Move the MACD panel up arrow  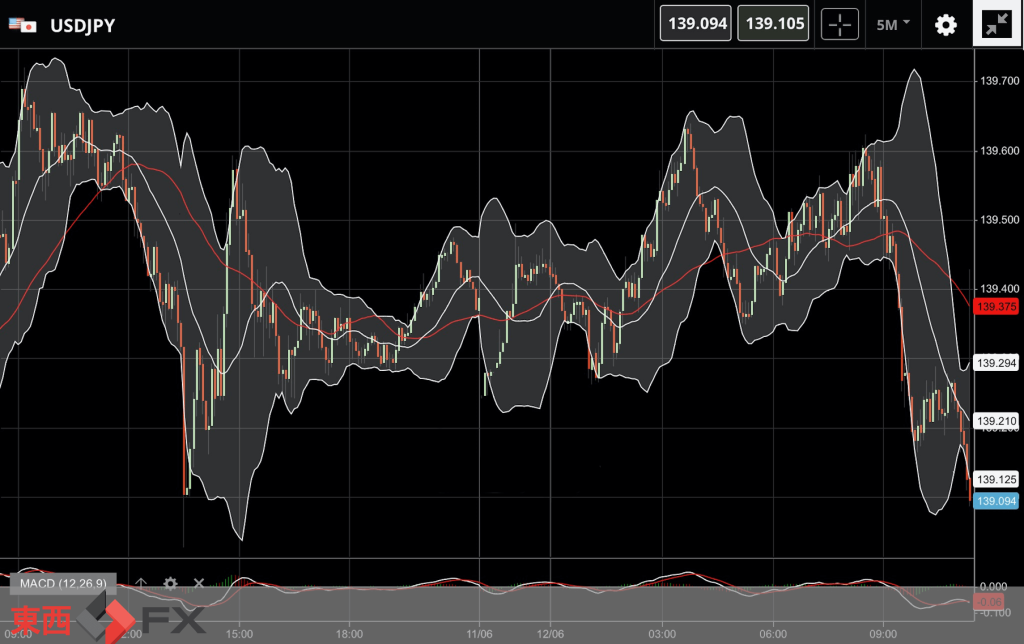tap(141, 583)
